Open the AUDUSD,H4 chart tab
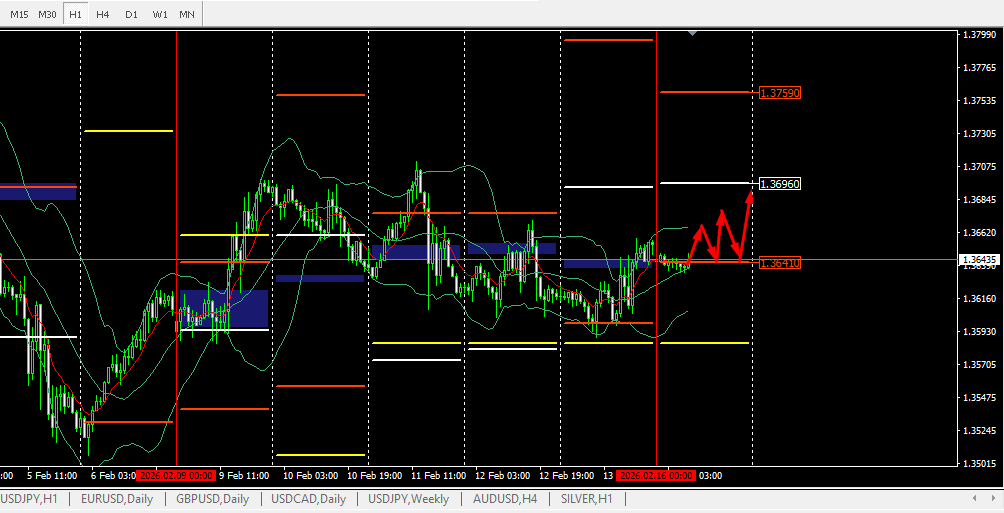 [505, 499]
